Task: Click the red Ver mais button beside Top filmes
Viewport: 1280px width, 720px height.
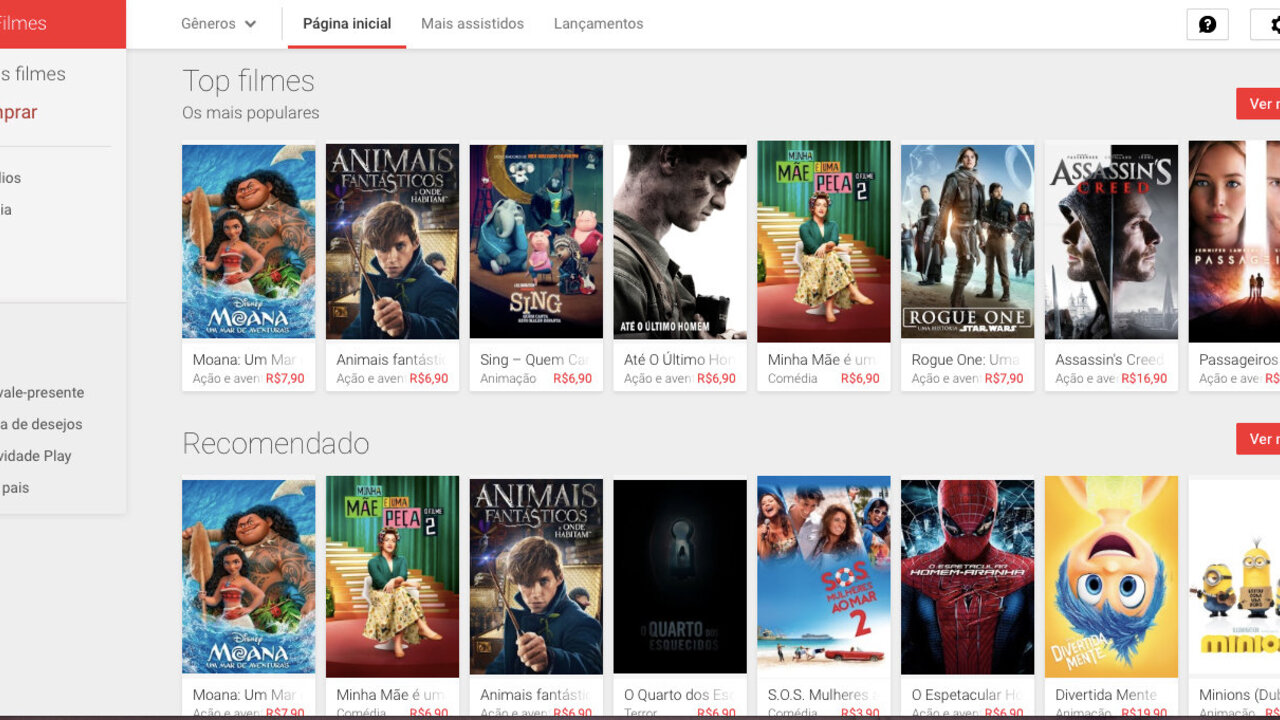Action: tap(1258, 104)
